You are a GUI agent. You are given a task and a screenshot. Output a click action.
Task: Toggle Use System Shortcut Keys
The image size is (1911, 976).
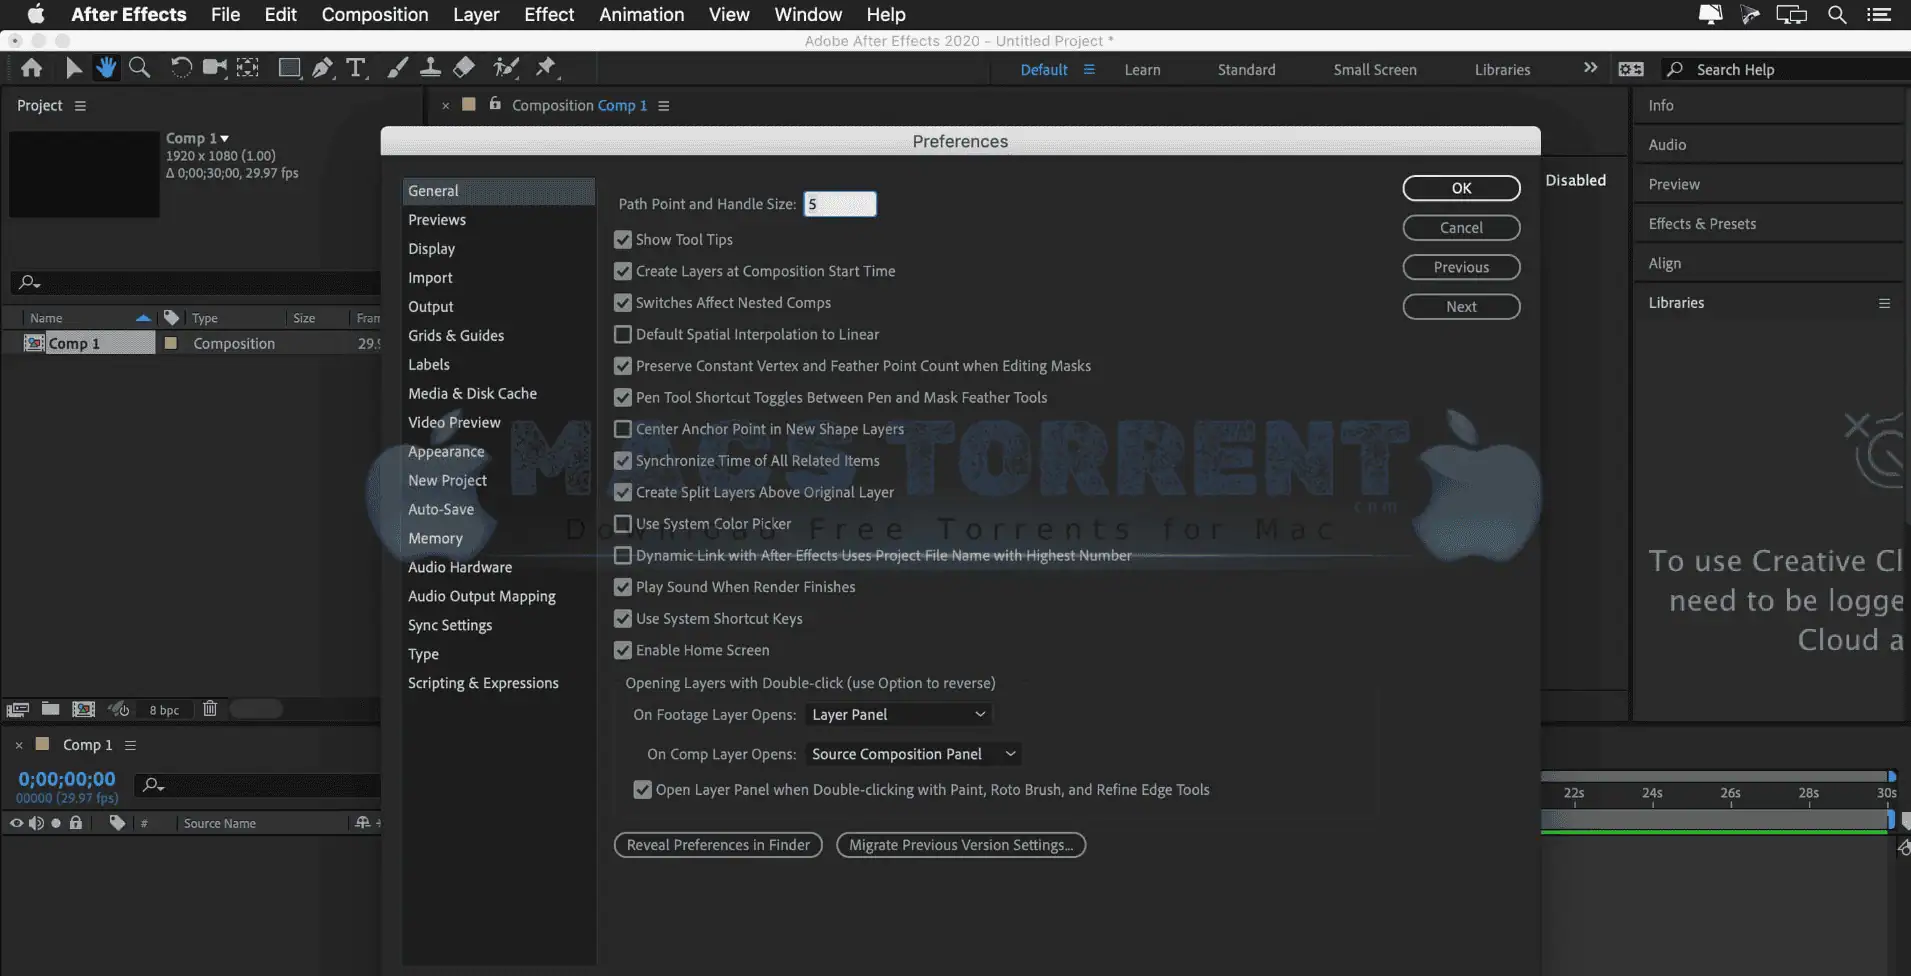(623, 619)
